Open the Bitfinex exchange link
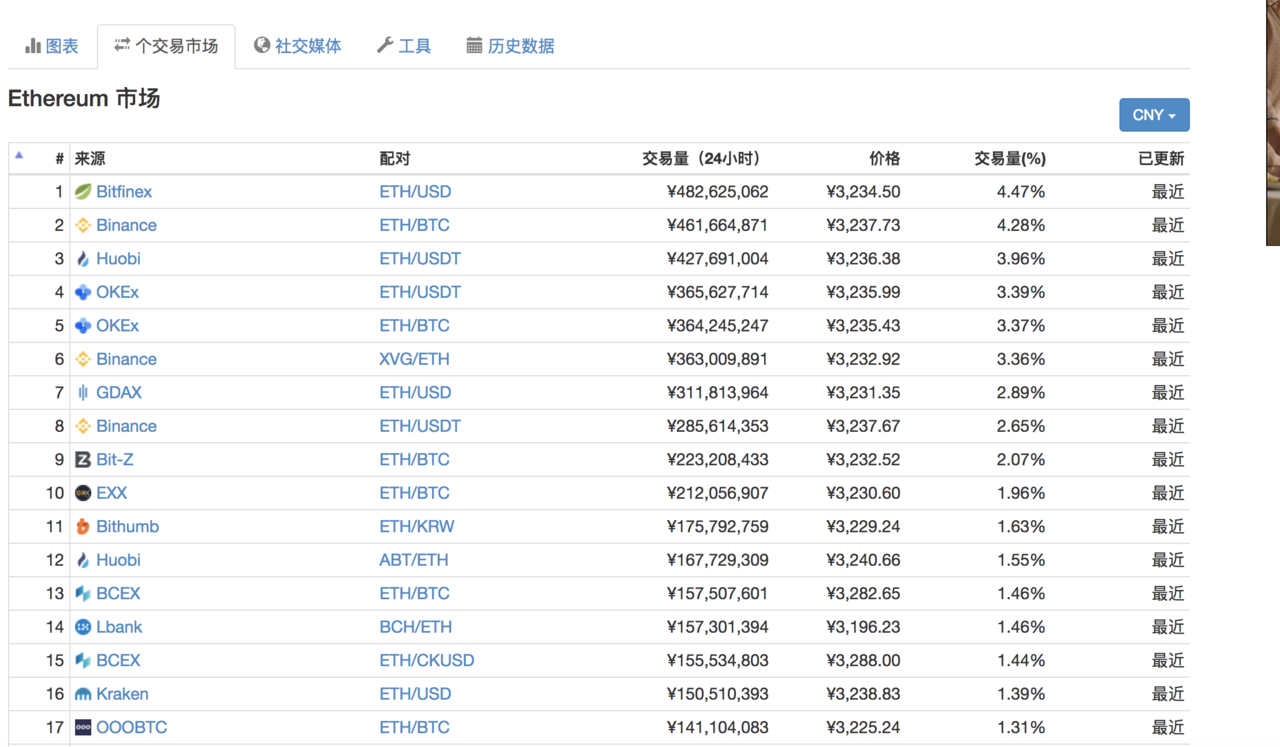The width and height of the screenshot is (1280, 747). point(124,192)
